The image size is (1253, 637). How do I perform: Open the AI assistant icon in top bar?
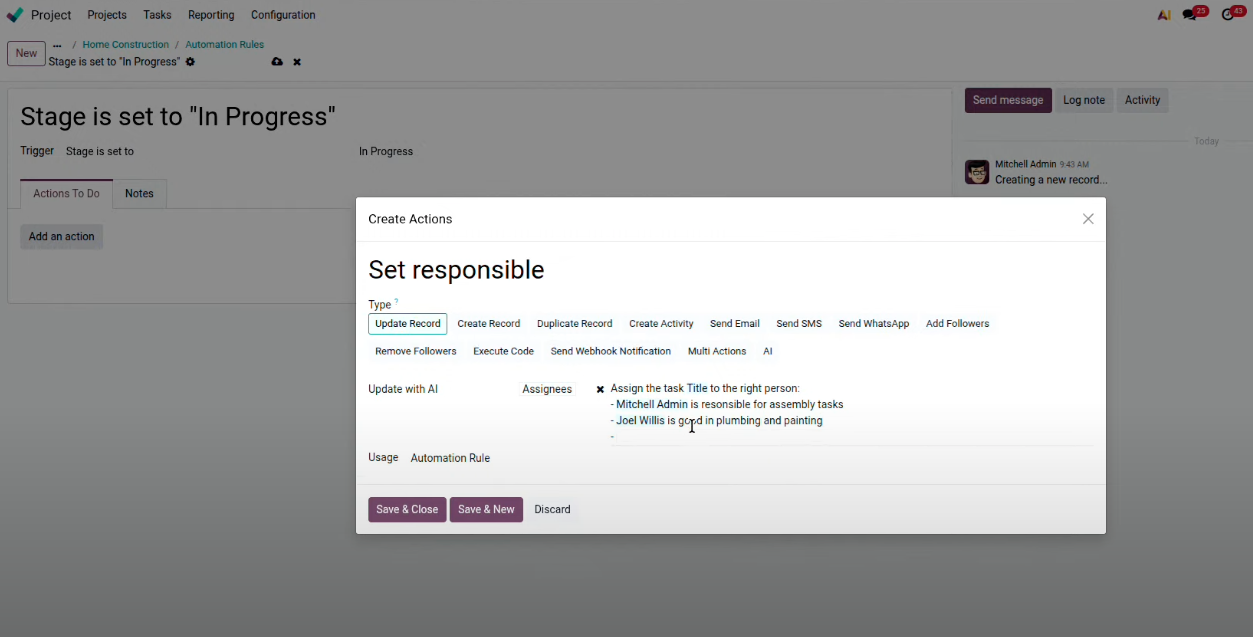click(x=1164, y=15)
